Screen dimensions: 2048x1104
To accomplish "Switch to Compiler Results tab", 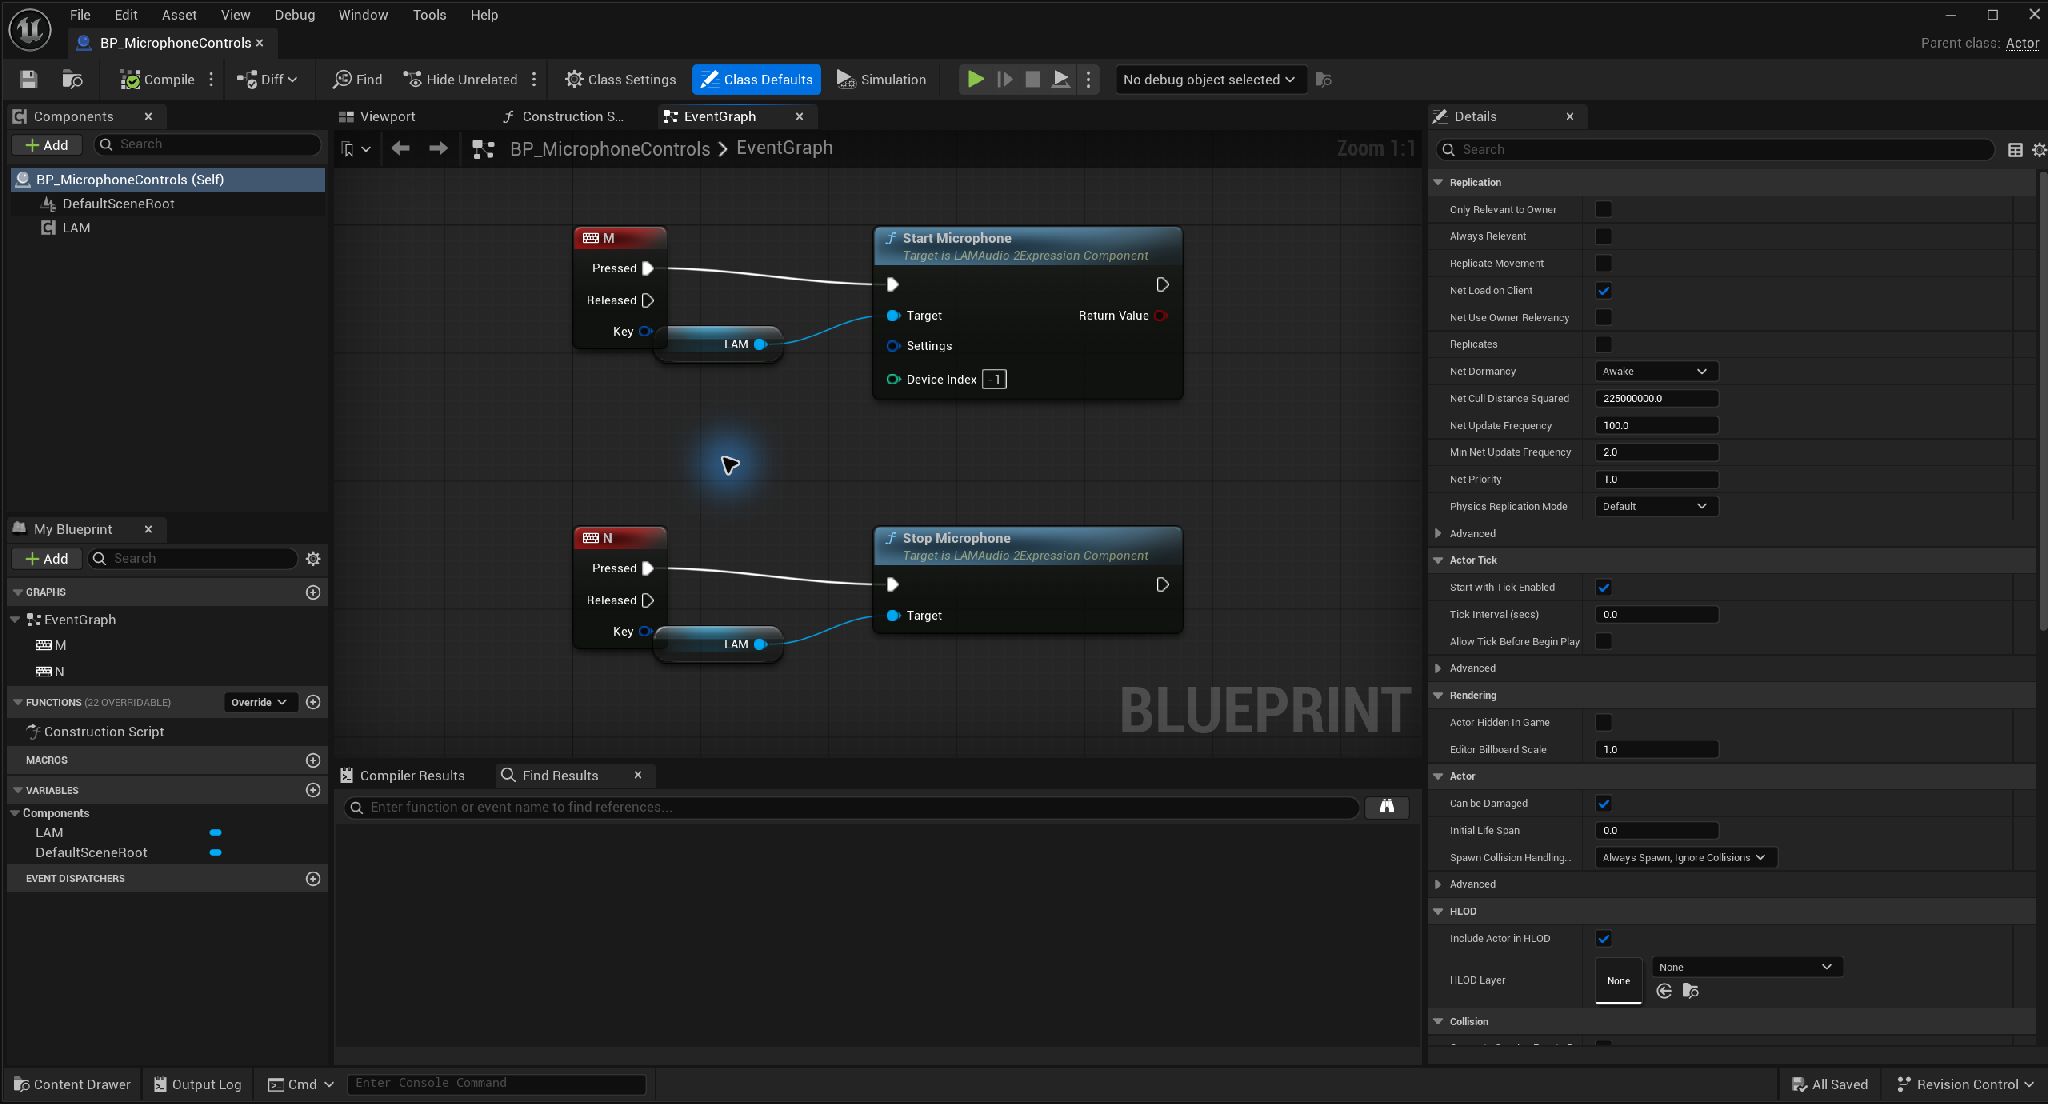I will pos(402,776).
